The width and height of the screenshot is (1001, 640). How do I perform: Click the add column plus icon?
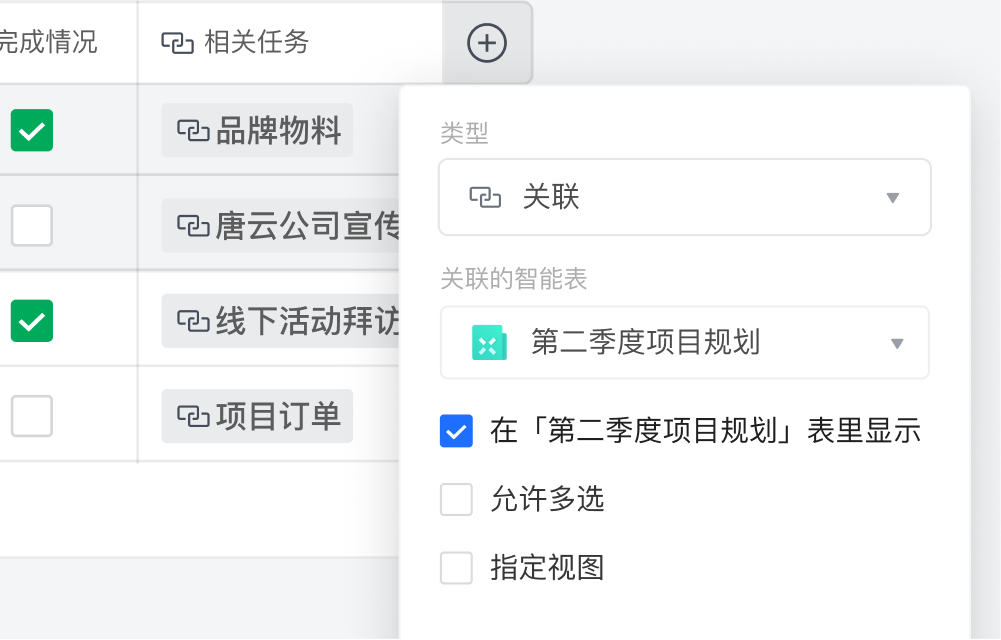[x=487, y=43]
